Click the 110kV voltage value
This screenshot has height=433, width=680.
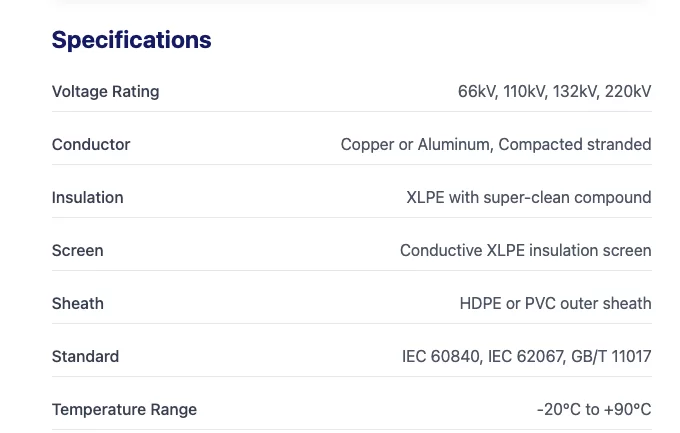click(x=525, y=92)
